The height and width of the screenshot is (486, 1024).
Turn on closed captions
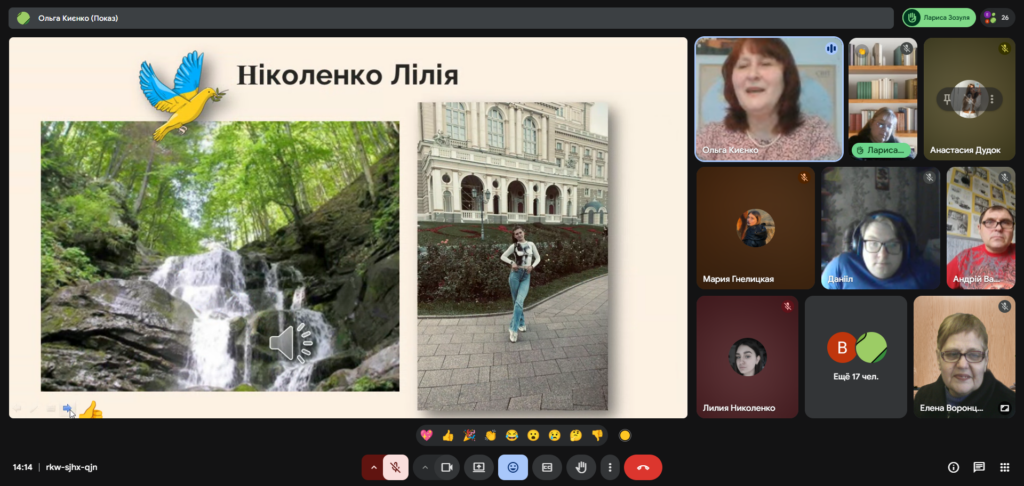[x=546, y=467]
